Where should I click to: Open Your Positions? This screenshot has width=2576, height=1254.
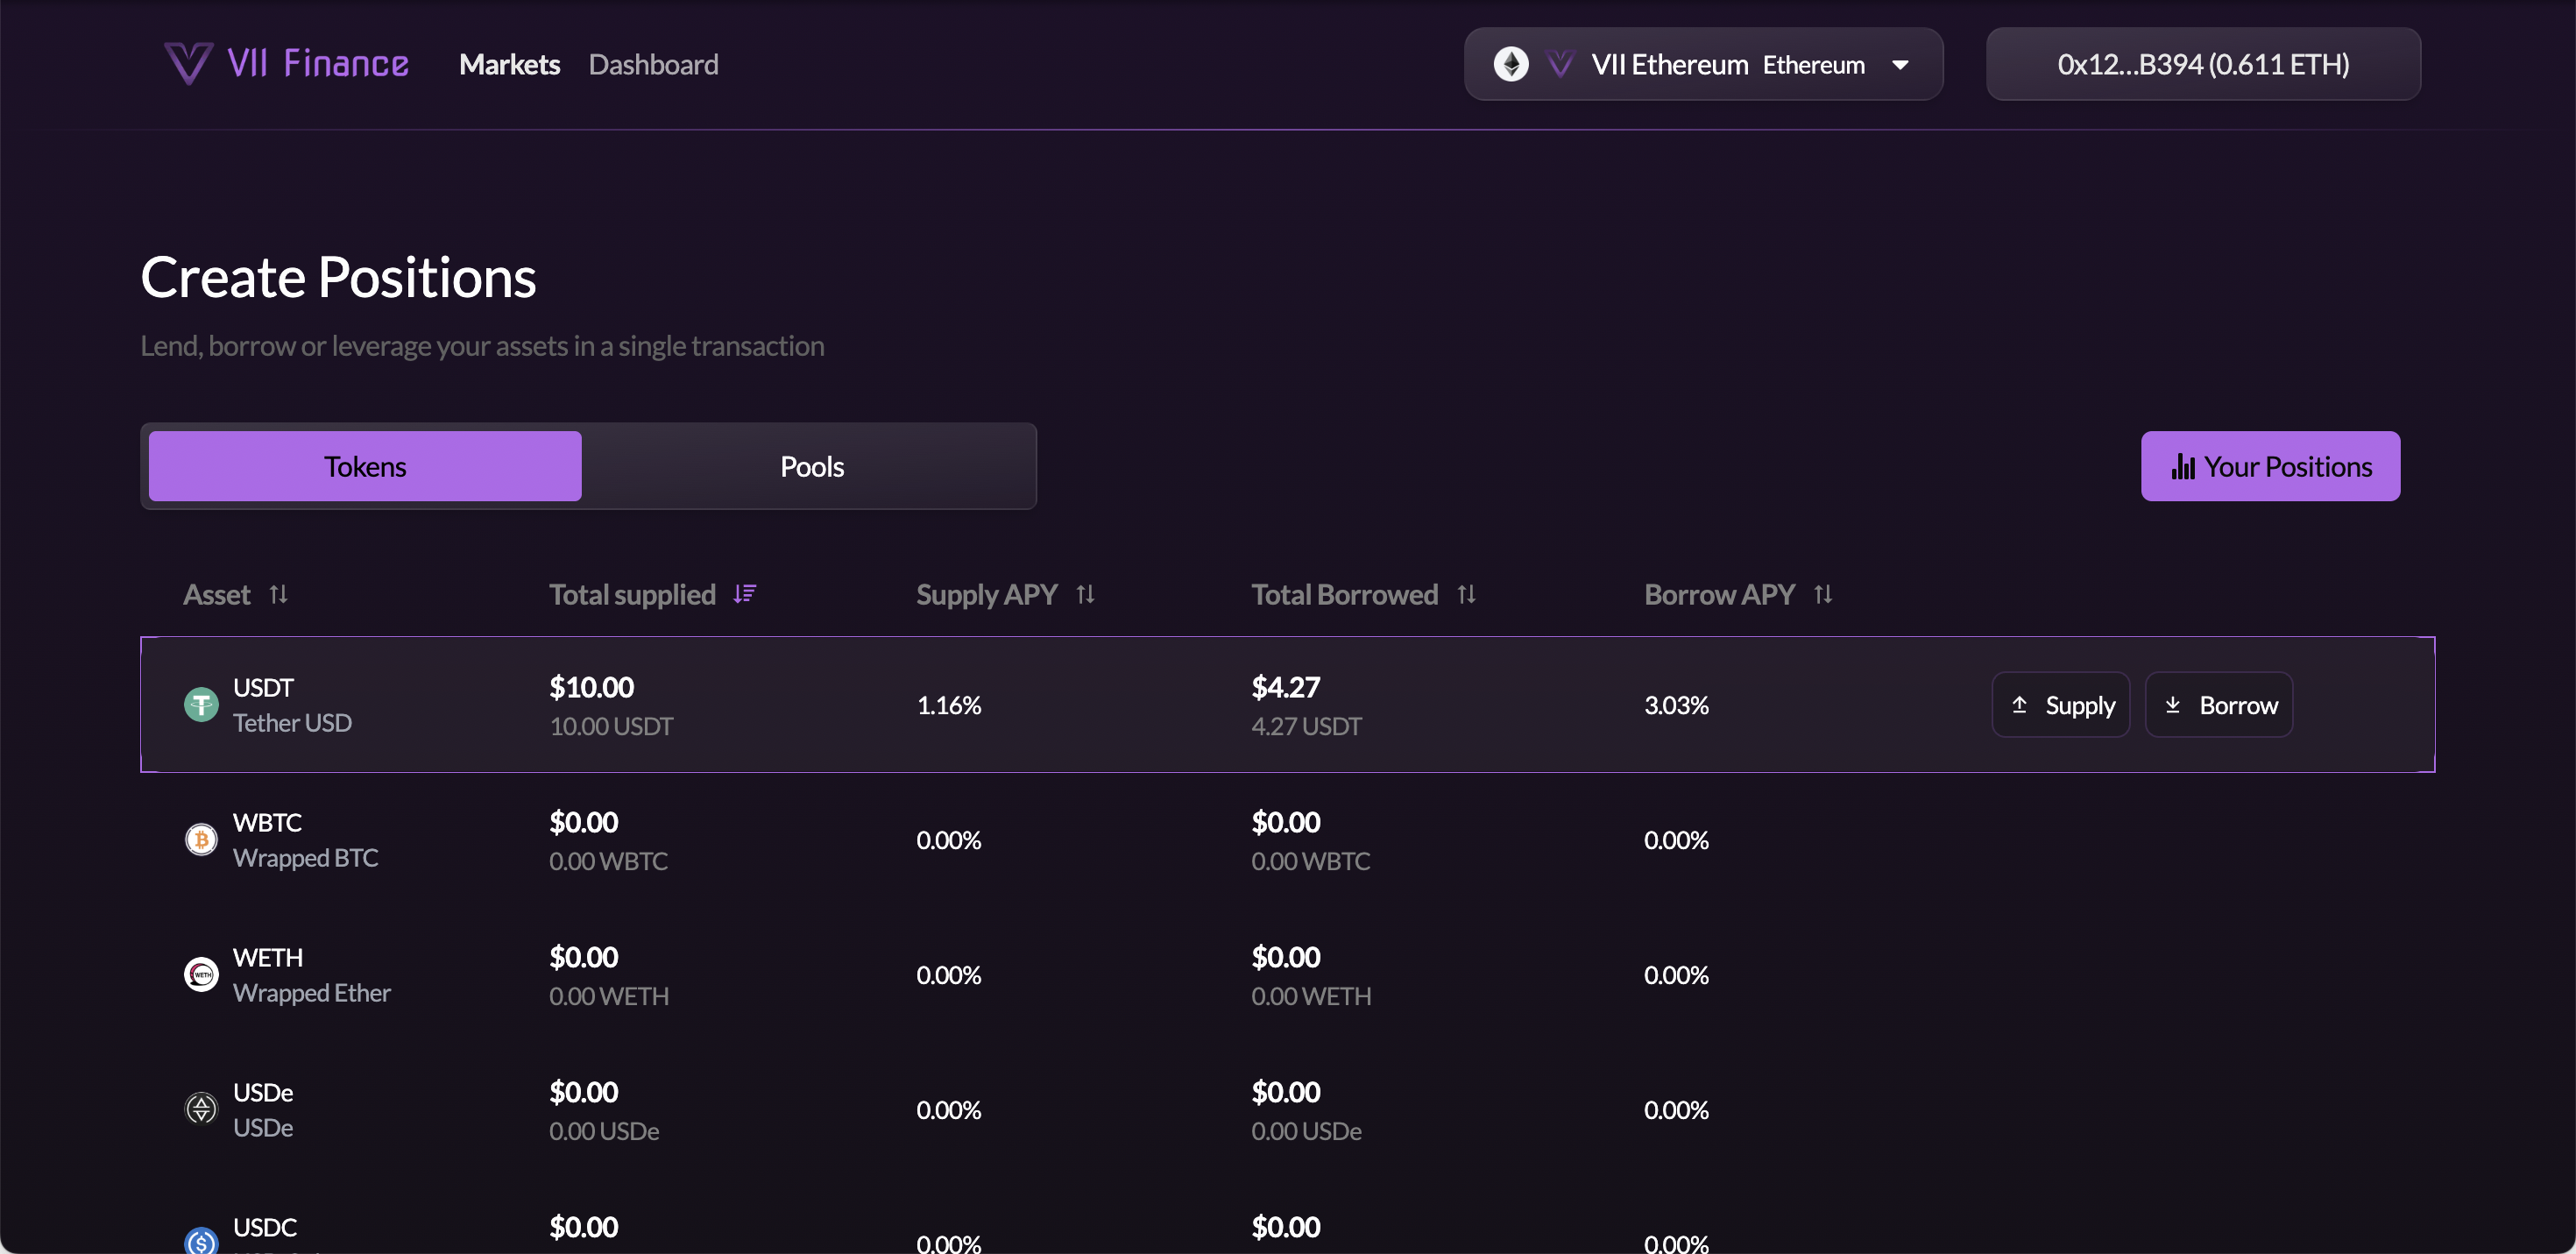[x=2270, y=467]
